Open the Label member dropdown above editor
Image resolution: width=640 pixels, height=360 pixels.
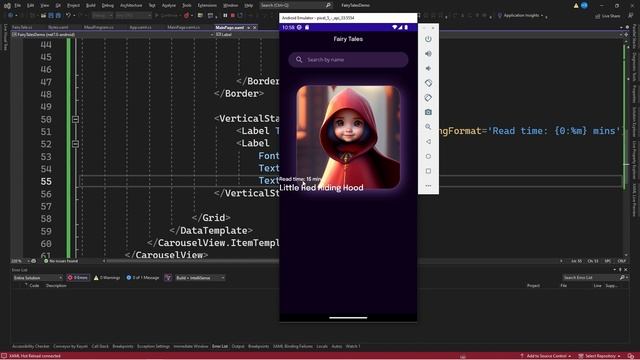click(247, 35)
